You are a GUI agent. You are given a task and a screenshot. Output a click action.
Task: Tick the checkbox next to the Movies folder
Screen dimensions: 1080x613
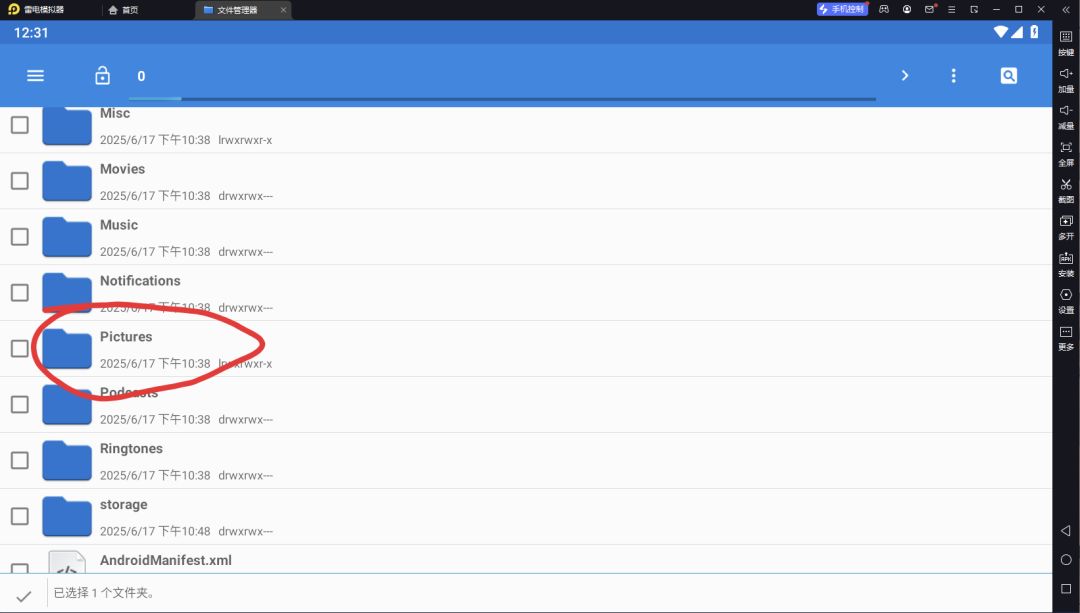tap(20, 181)
